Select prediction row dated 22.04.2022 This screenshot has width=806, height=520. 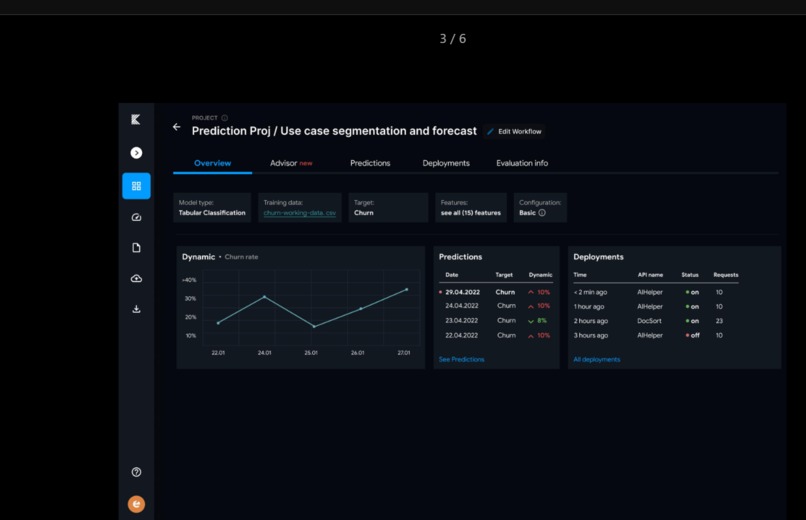(496, 335)
